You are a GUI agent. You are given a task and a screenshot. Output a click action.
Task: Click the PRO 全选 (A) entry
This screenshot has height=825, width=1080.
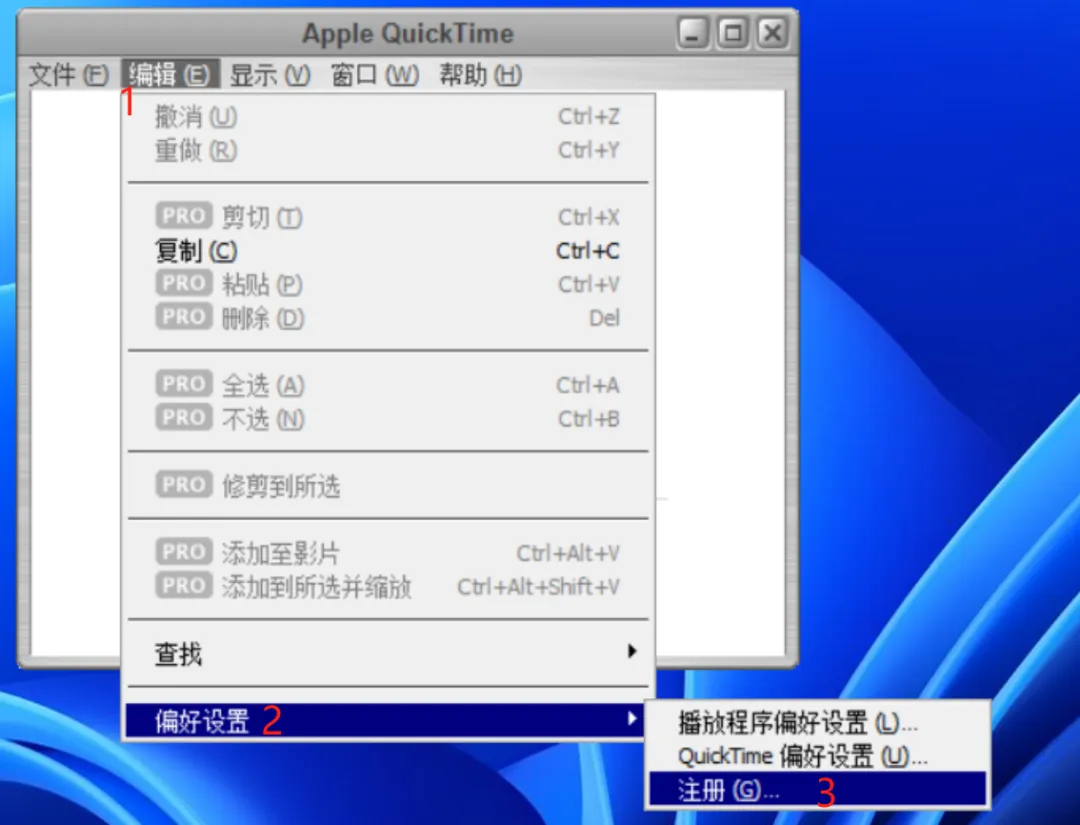[388, 385]
